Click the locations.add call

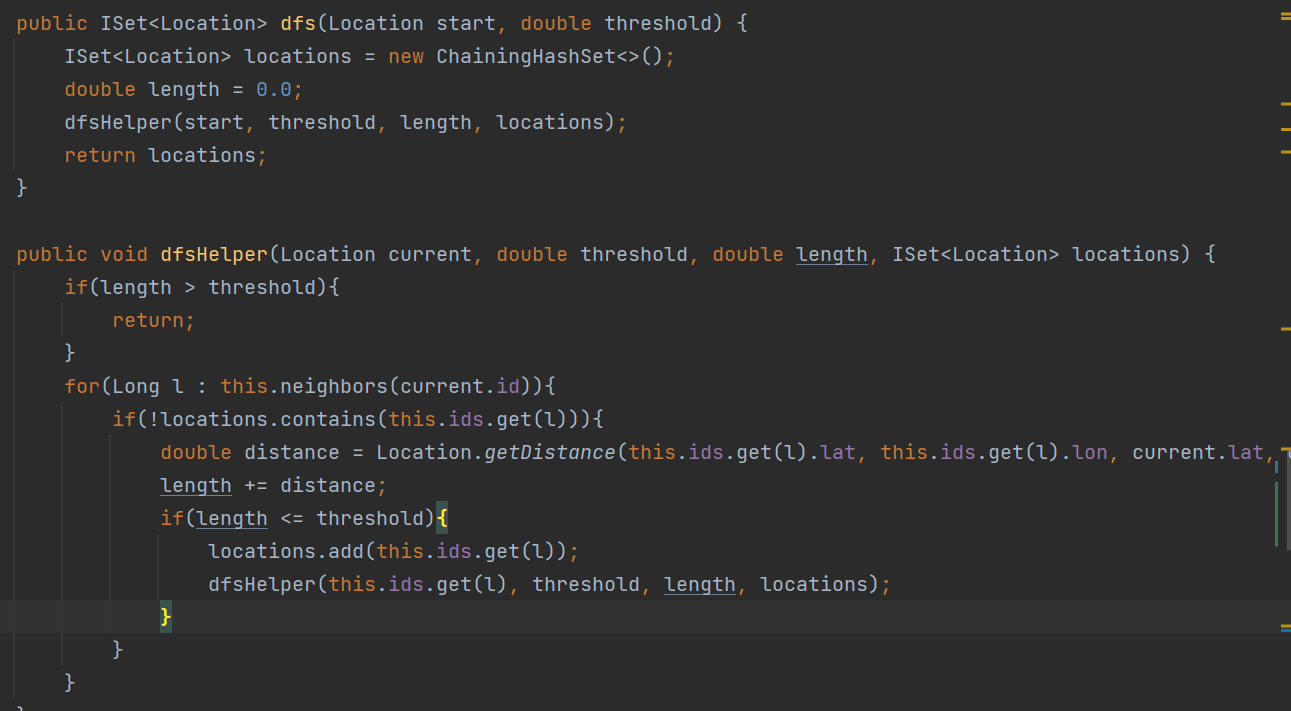click(x=270, y=551)
